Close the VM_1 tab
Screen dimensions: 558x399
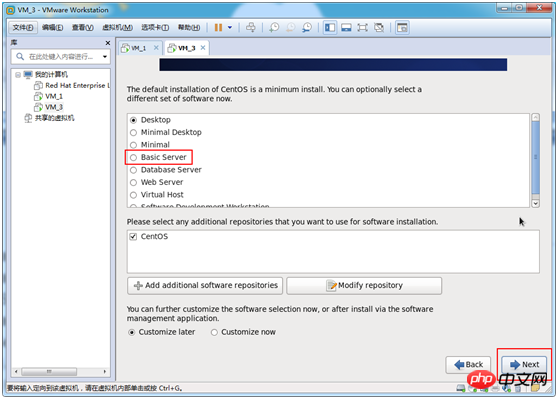click(156, 48)
